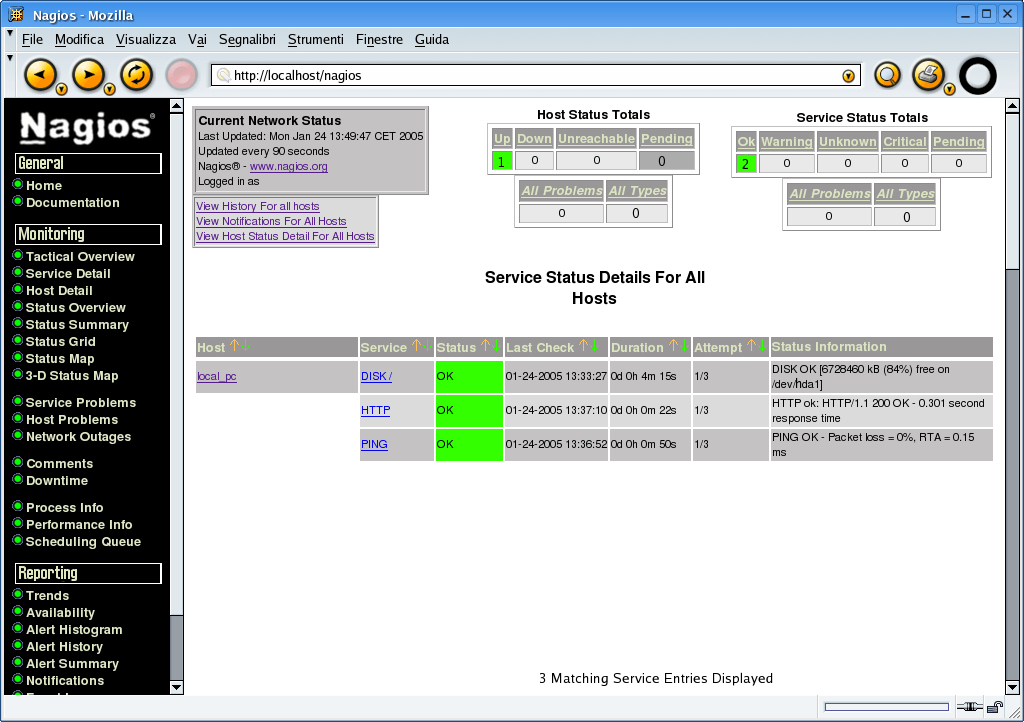Open security info via status bar padlock
Screen dimensions: 1024x722
[x=995, y=707]
